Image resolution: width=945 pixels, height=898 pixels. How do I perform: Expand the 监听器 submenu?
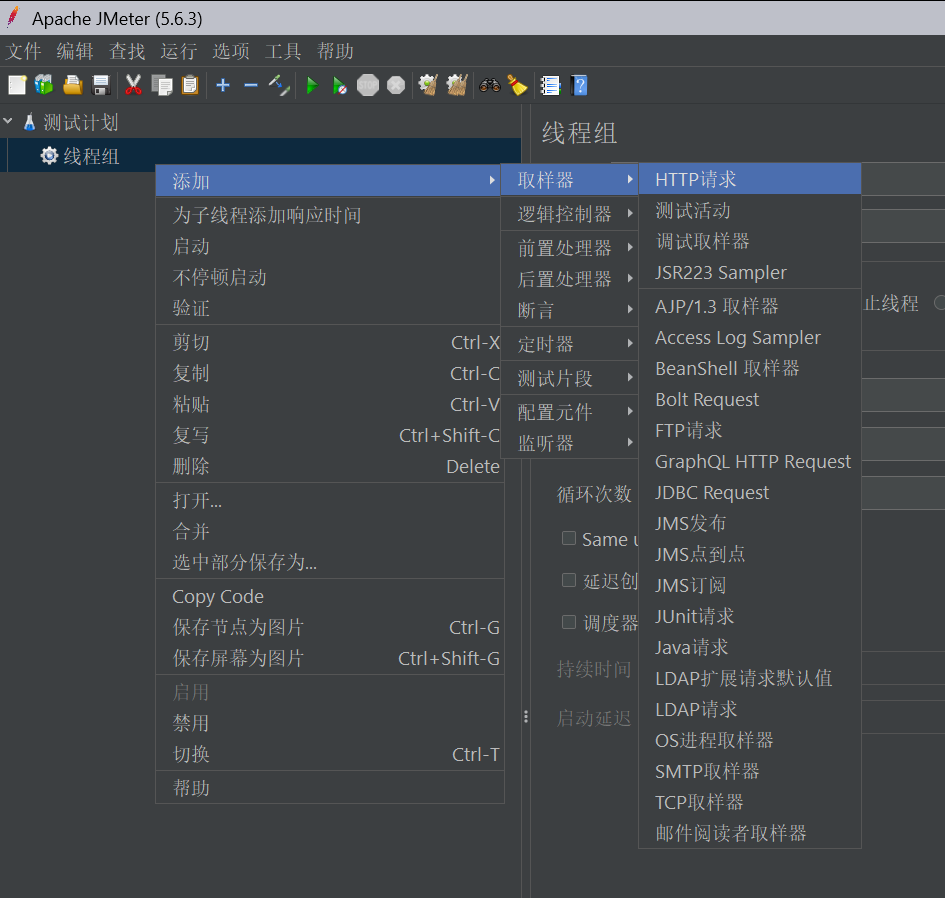click(x=546, y=443)
